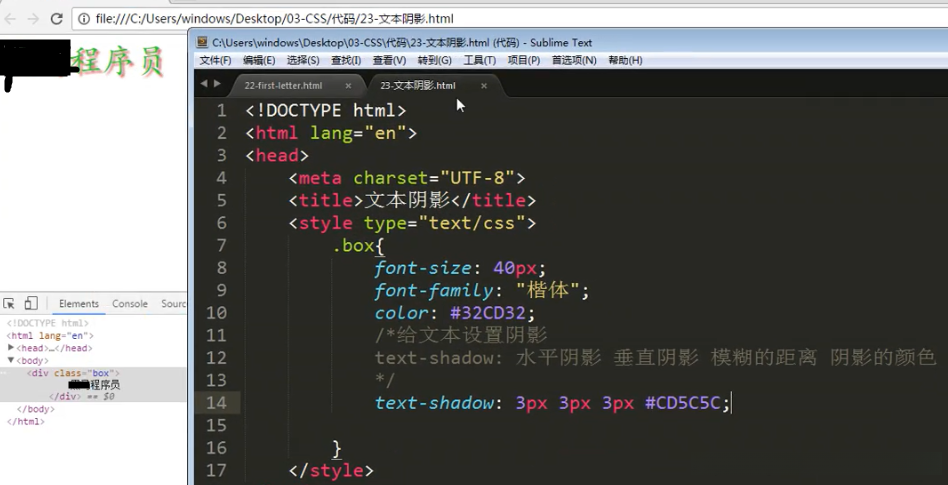Image resolution: width=948 pixels, height=485 pixels.
Task: Close the 23-文本阴影.html tab
Action: 484,86
